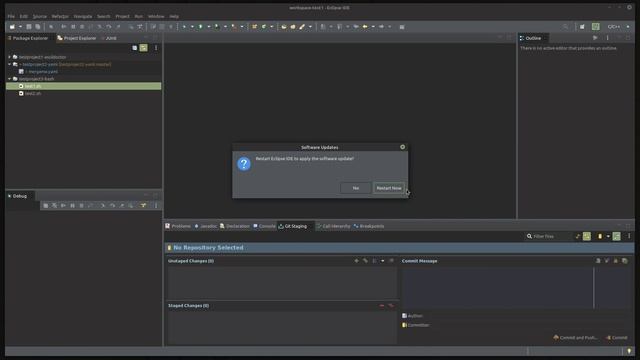Open the External Tools dropdown arrow

242,27
